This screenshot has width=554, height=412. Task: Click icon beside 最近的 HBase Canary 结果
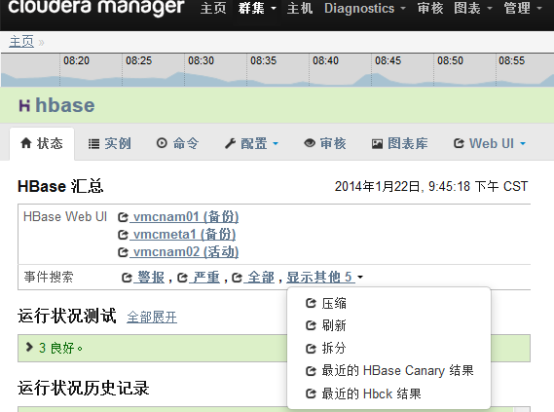311,371
